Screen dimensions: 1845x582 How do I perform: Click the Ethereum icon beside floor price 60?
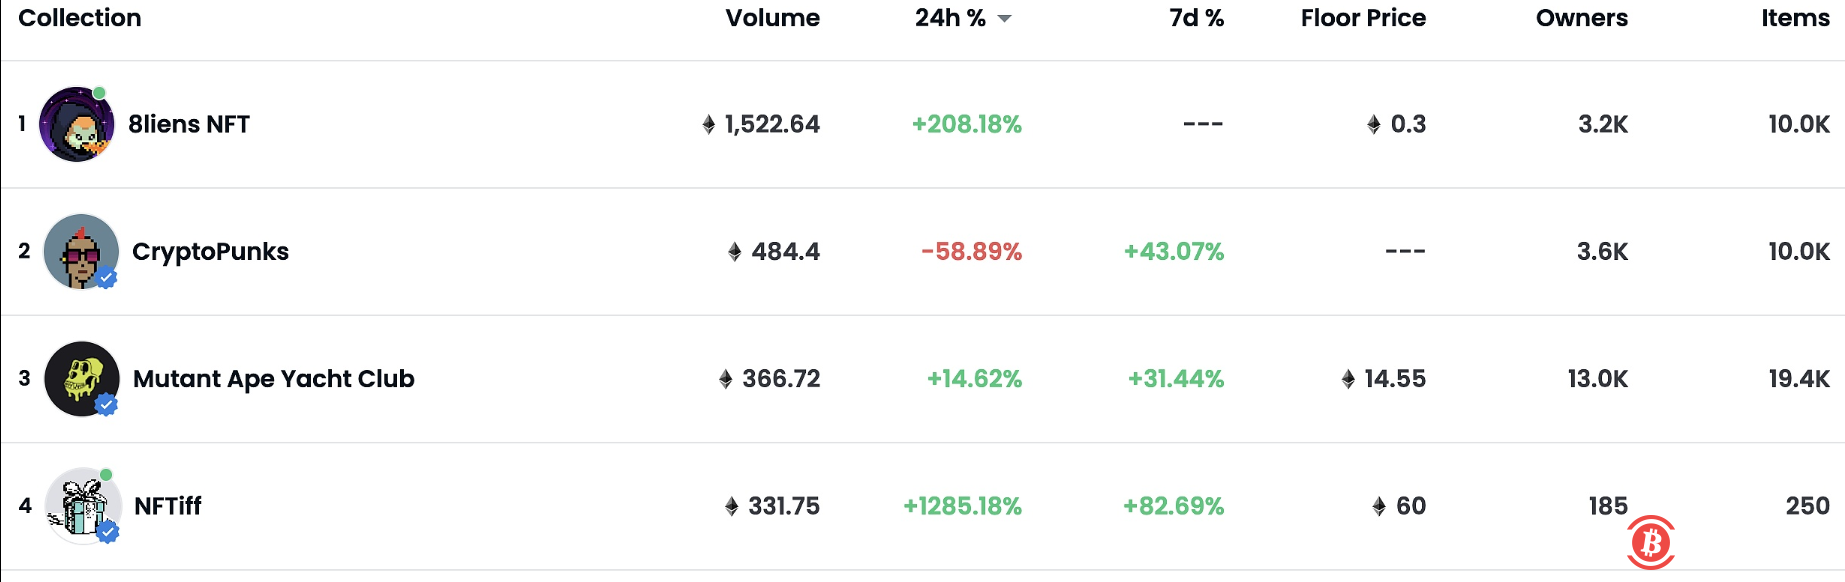(1379, 506)
